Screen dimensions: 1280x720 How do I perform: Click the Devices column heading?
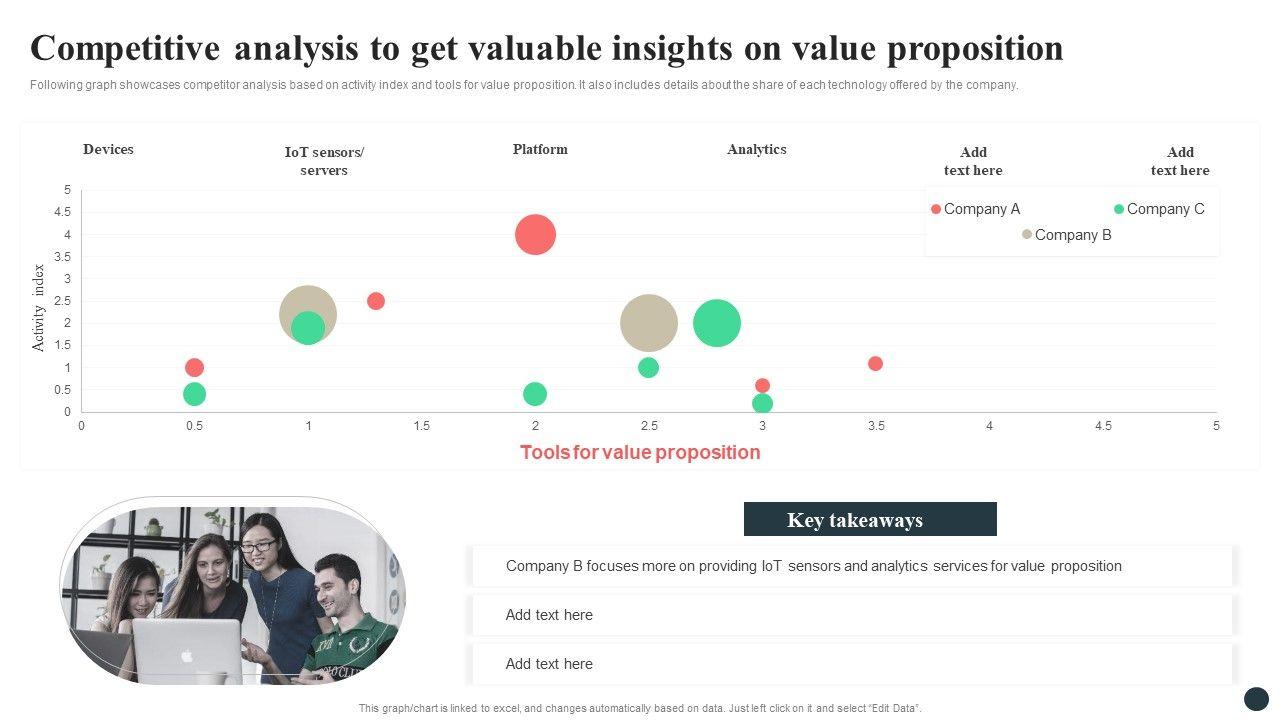tap(108, 150)
